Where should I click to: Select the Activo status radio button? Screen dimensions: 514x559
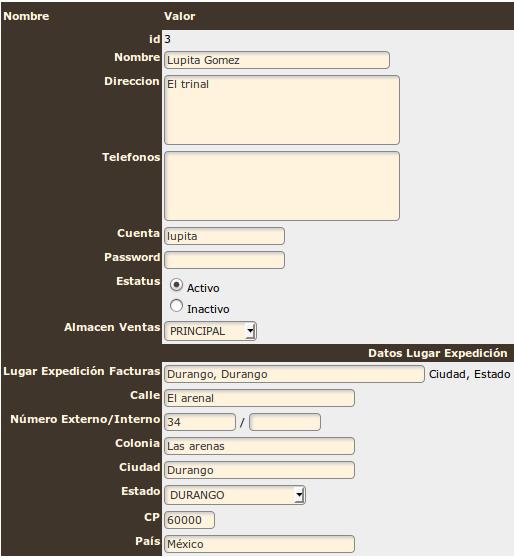click(176, 285)
